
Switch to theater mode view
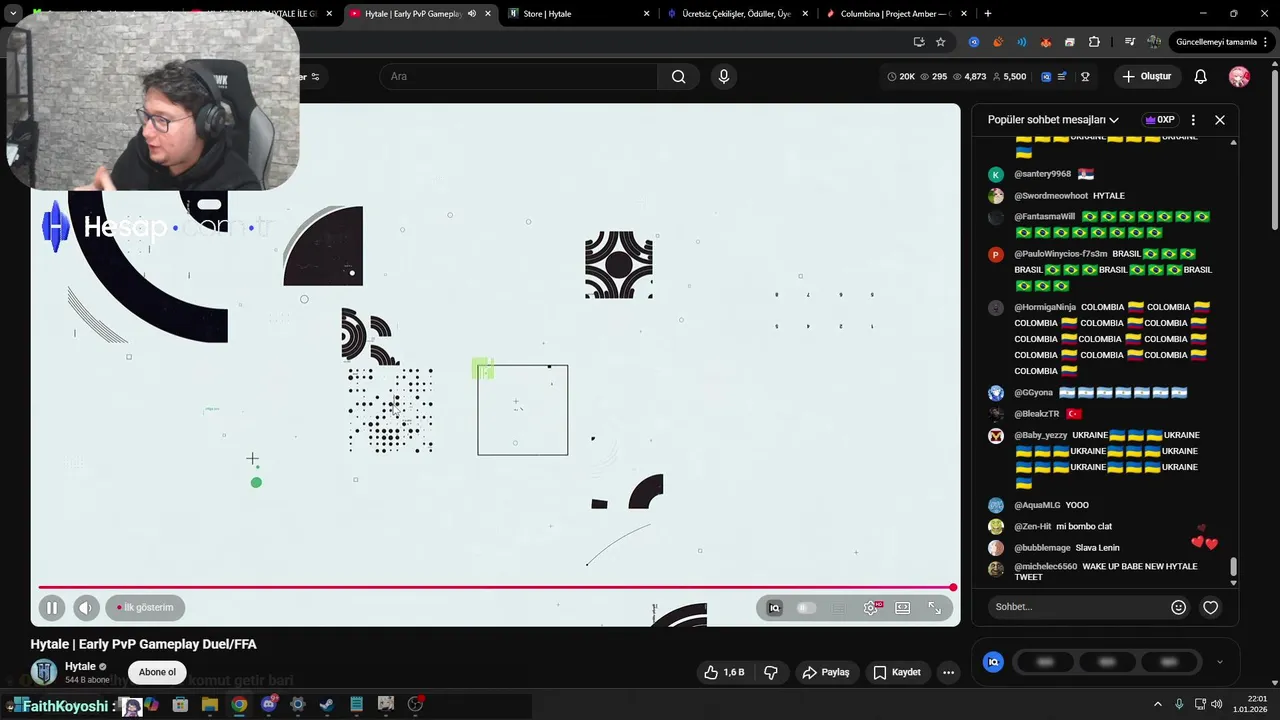coord(903,607)
